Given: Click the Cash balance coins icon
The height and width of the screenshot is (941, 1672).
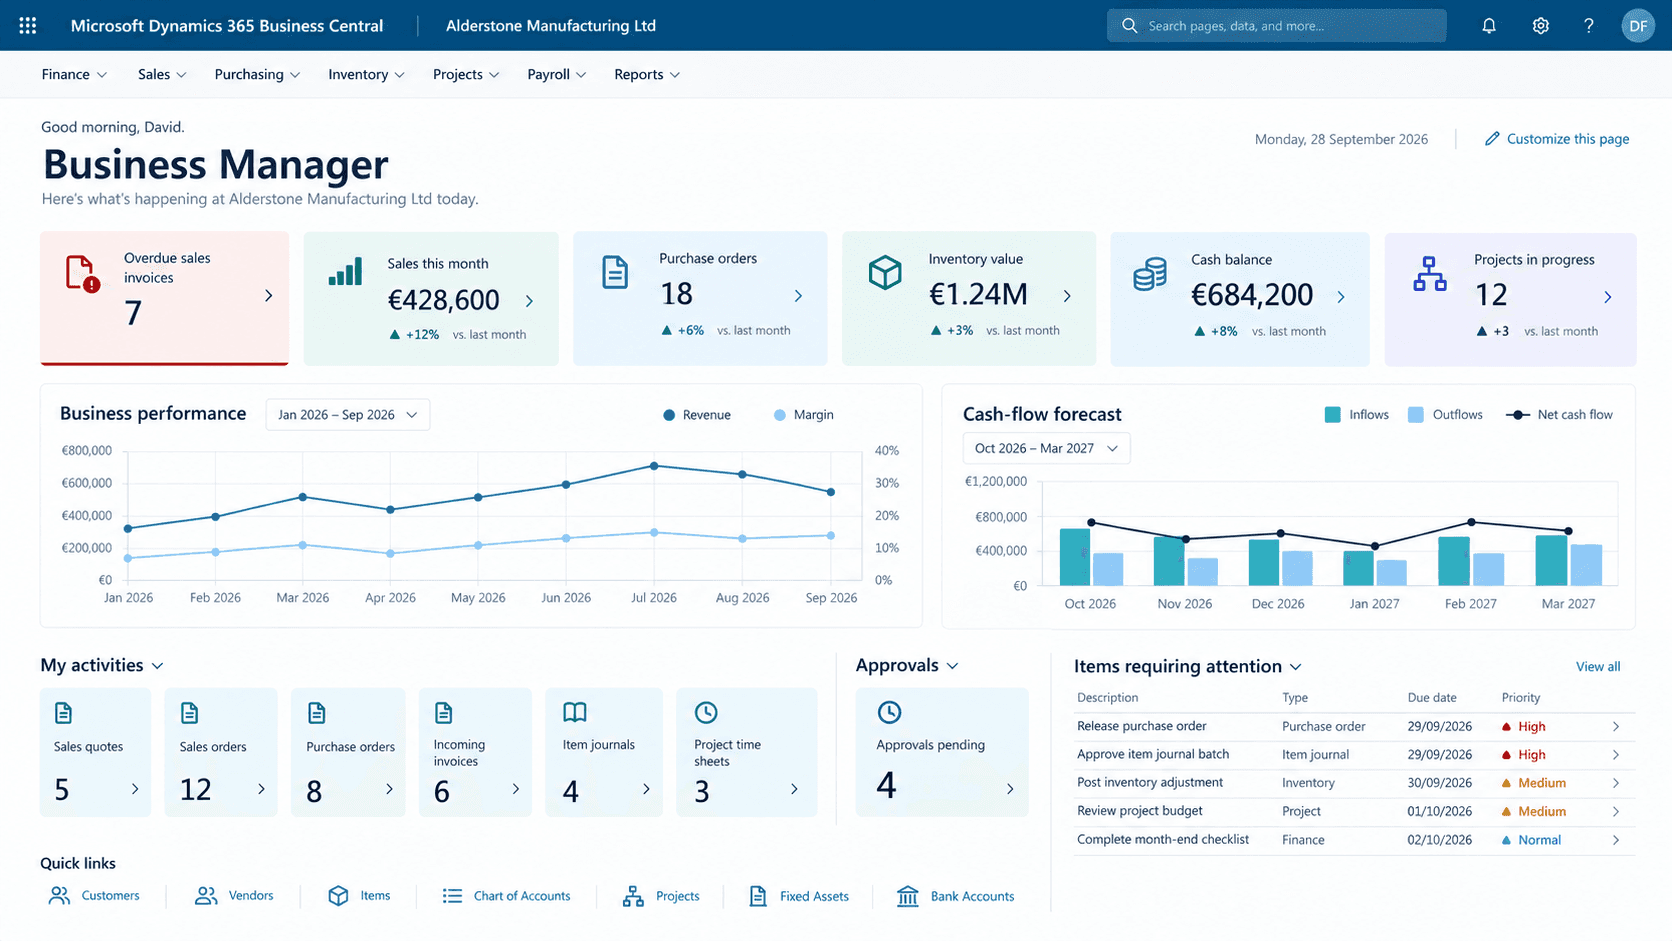Looking at the screenshot, I should pos(1150,274).
